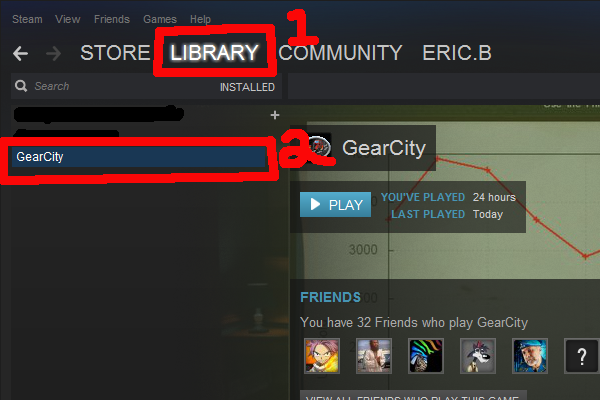The image size is (600, 400).
Task: Open the cartoon wolf friend avatar
Action: point(478,356)
